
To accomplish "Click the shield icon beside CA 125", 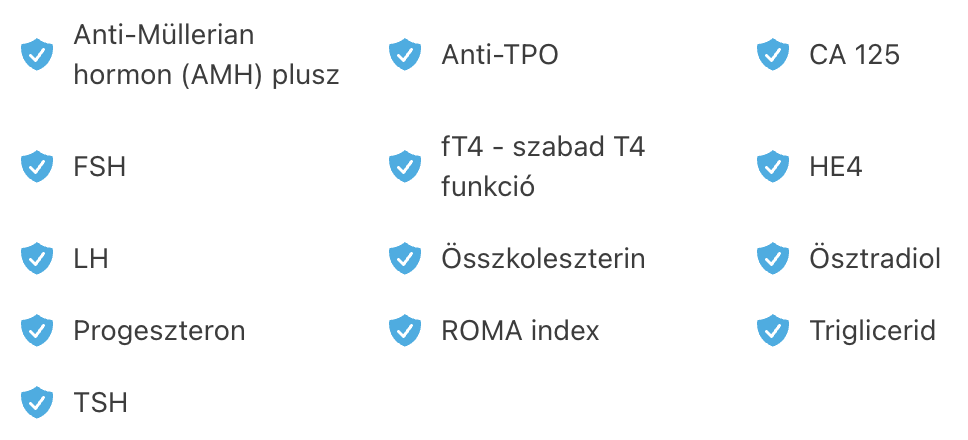I will (773, 54).
